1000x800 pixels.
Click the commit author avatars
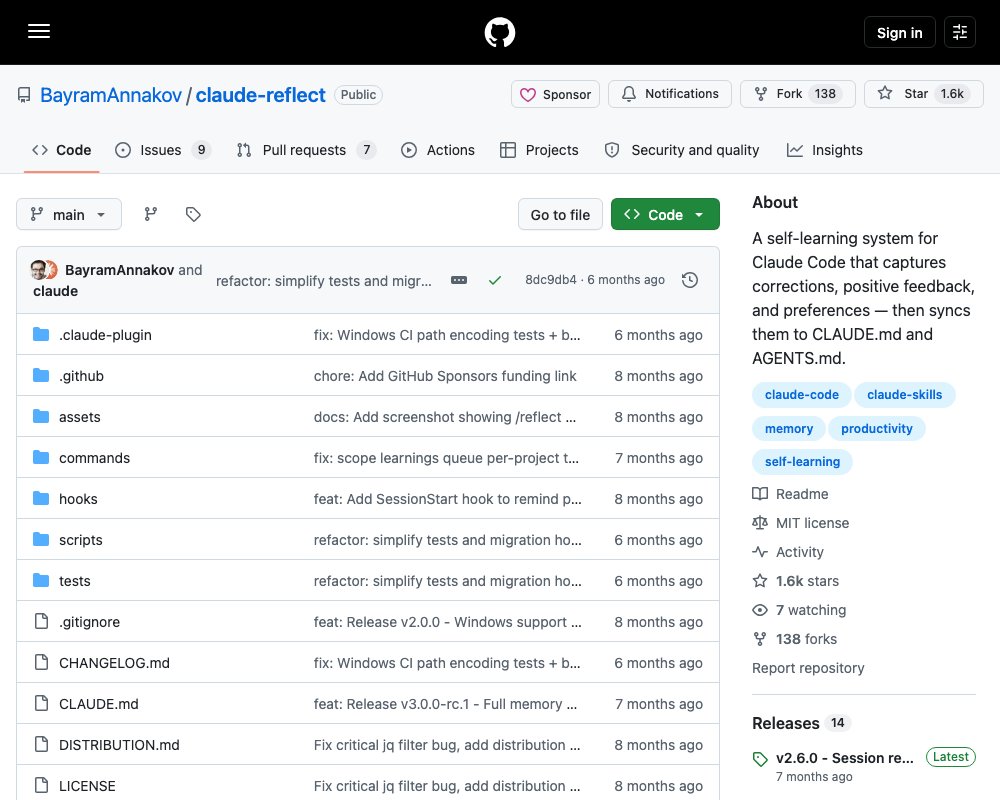tap(44, 270)
